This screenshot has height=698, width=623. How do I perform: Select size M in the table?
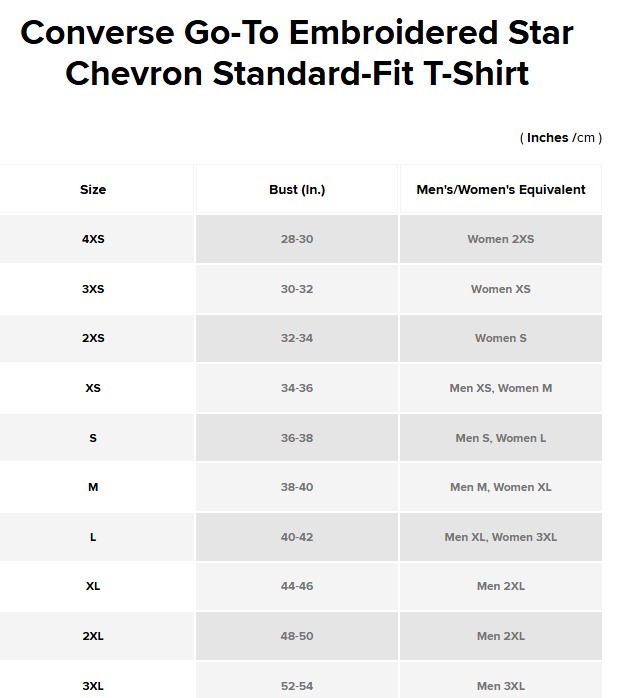(x=93, y=487)
